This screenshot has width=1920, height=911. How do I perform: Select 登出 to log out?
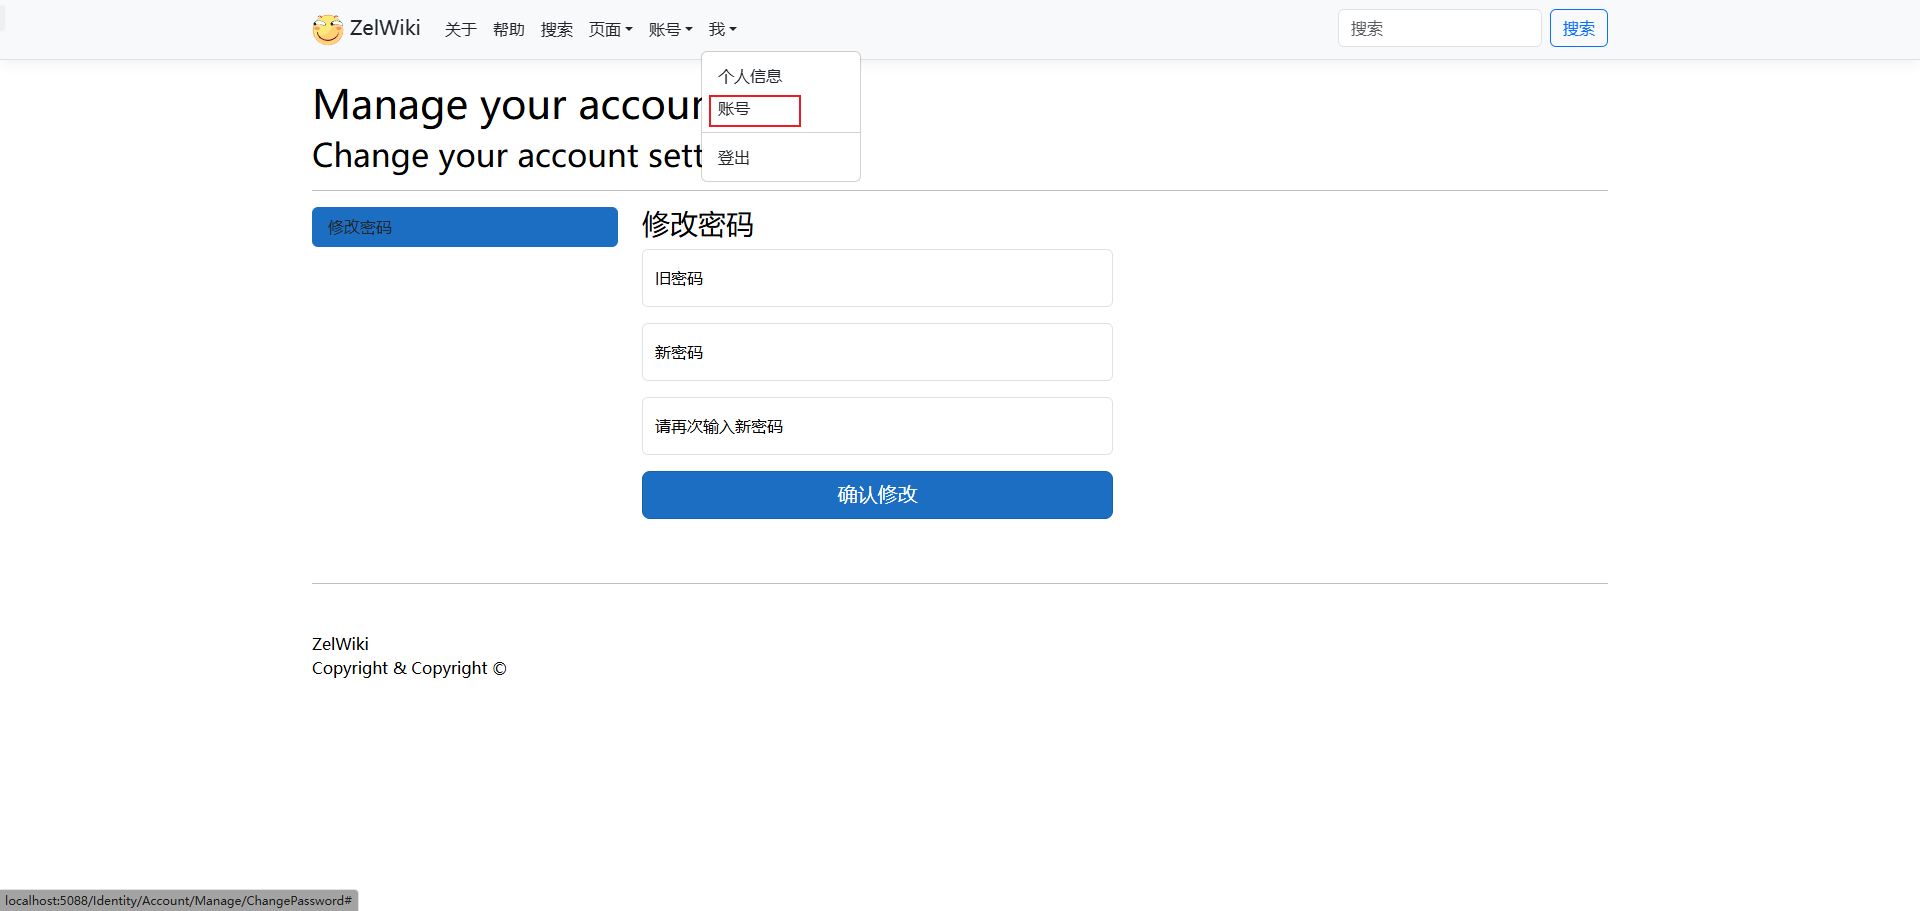click(734, 158)
